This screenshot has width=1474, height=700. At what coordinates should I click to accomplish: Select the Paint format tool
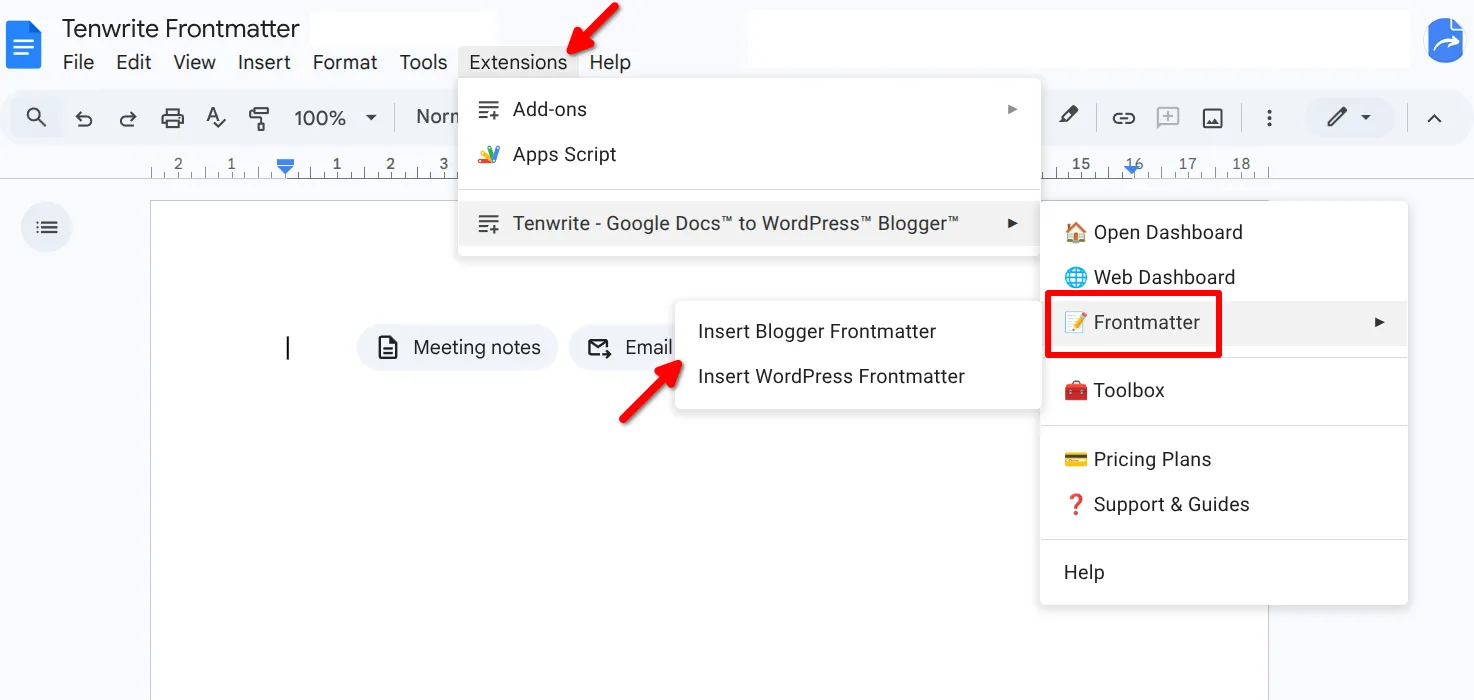[259, 117]
